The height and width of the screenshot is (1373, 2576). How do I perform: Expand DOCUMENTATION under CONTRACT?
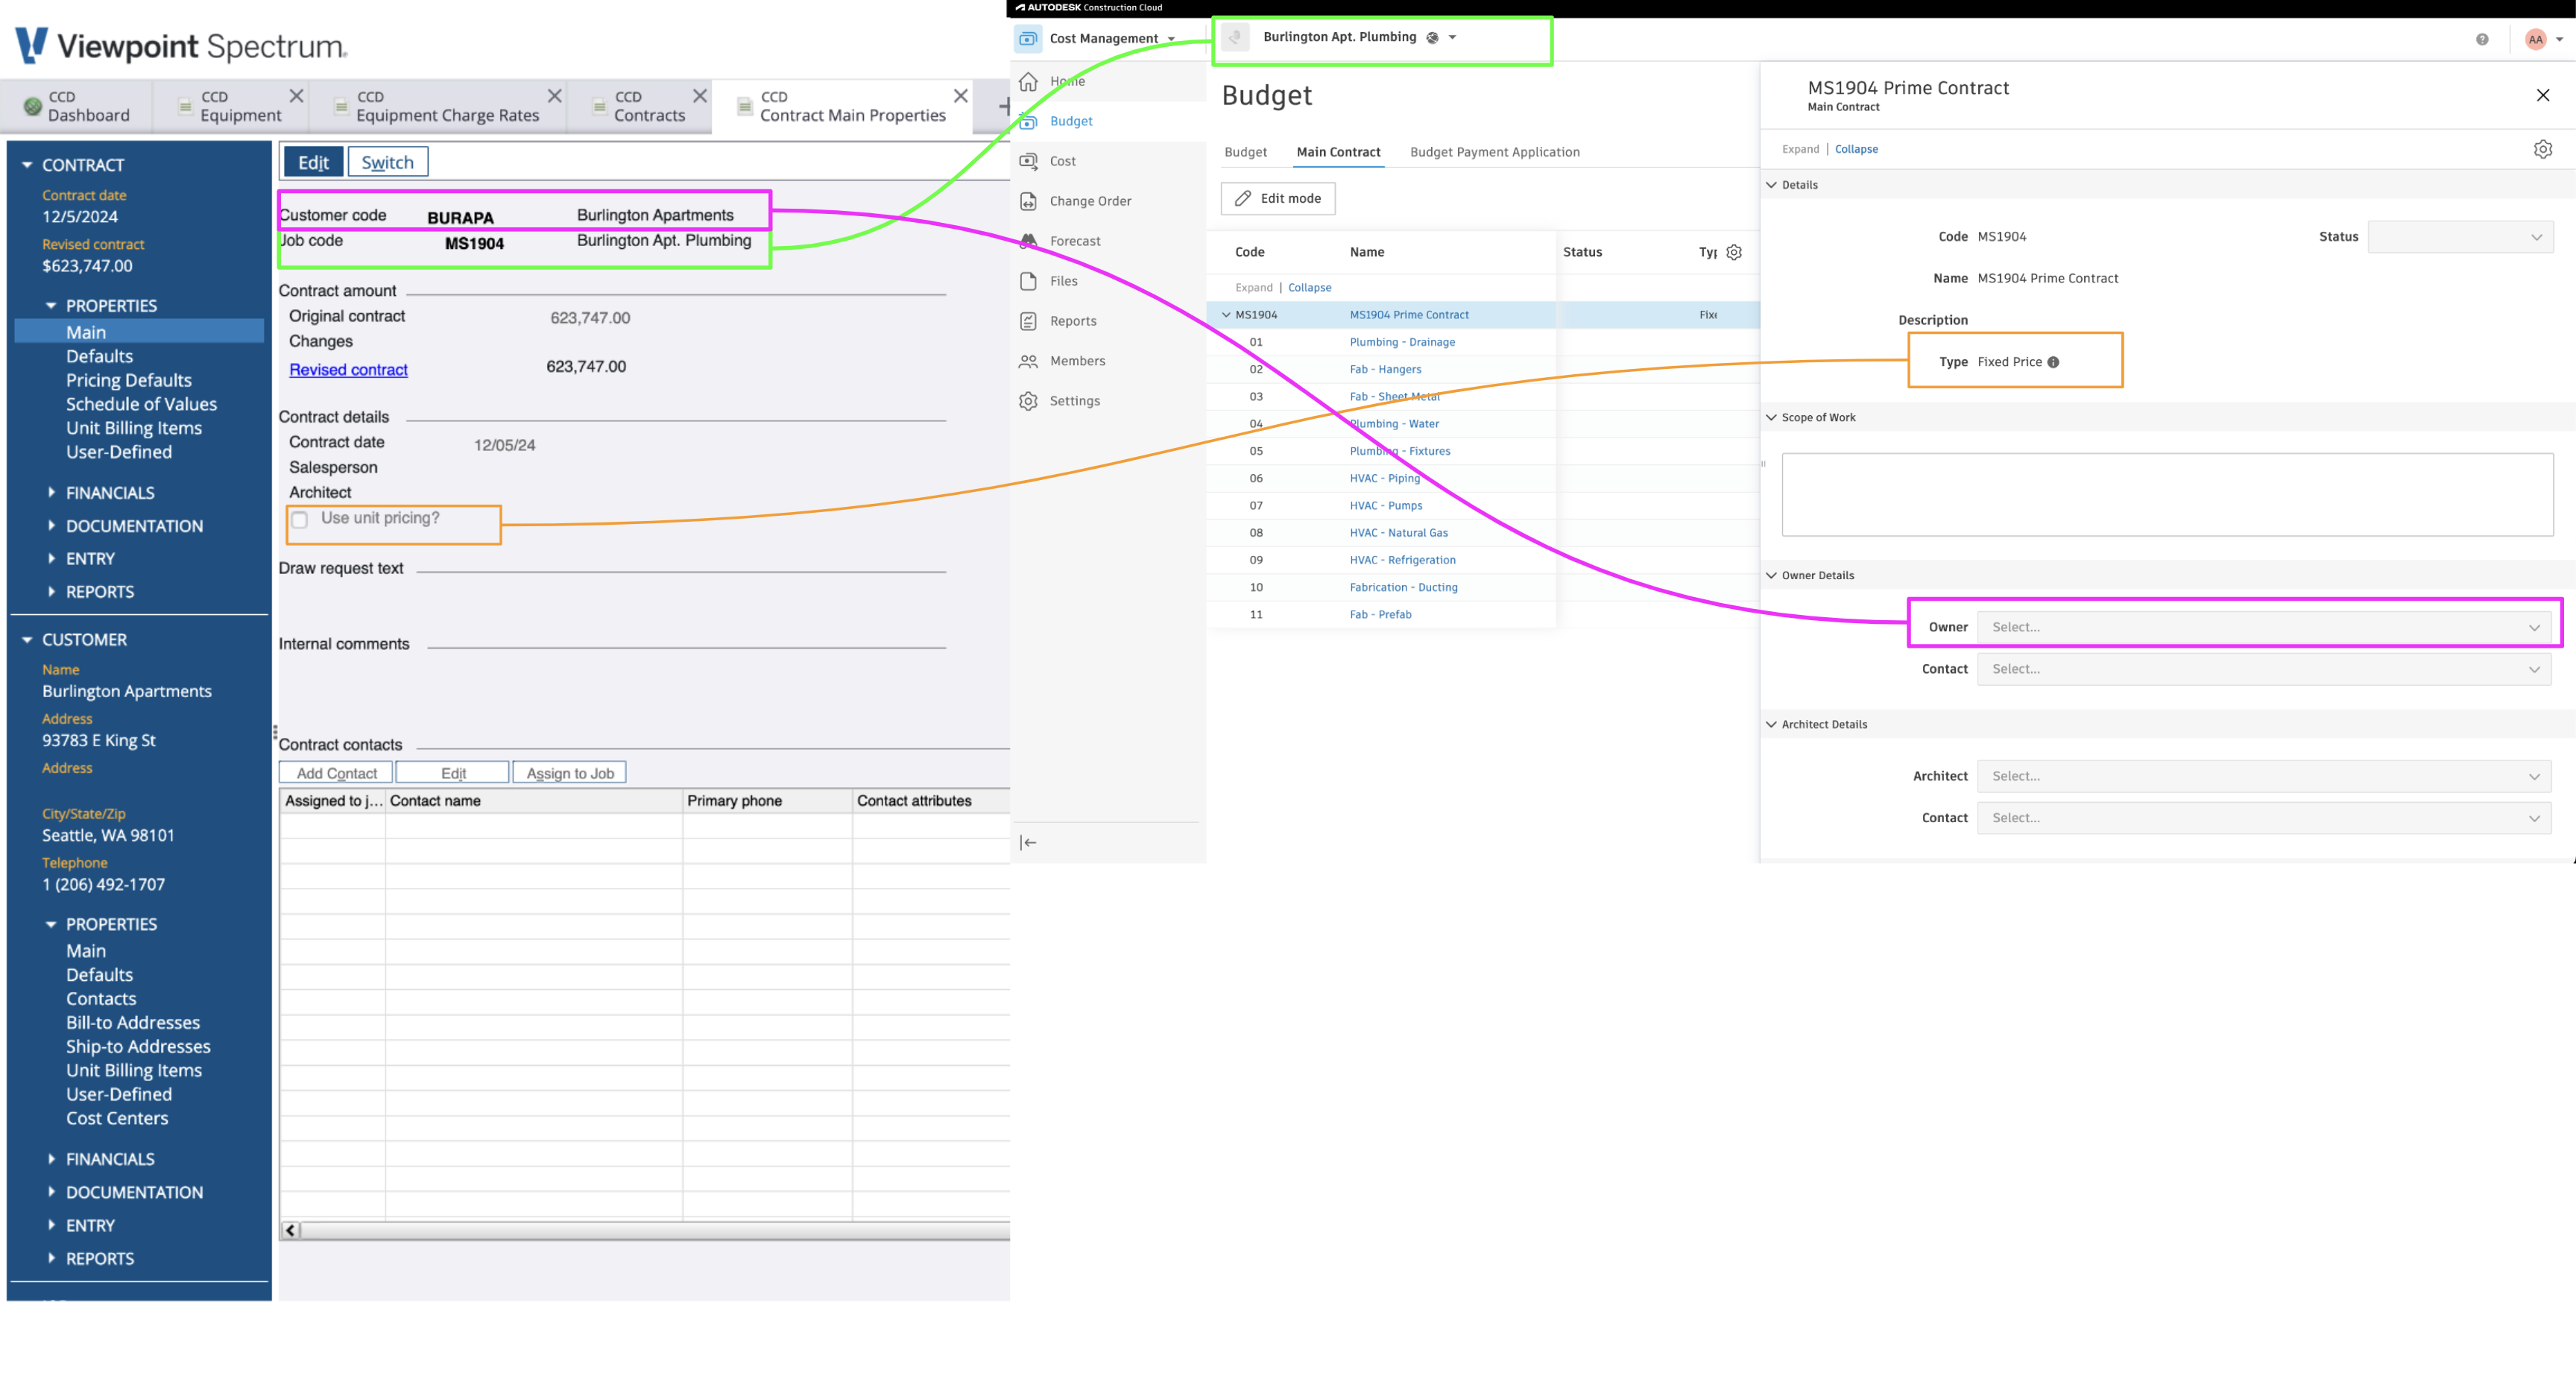[51, 526]
